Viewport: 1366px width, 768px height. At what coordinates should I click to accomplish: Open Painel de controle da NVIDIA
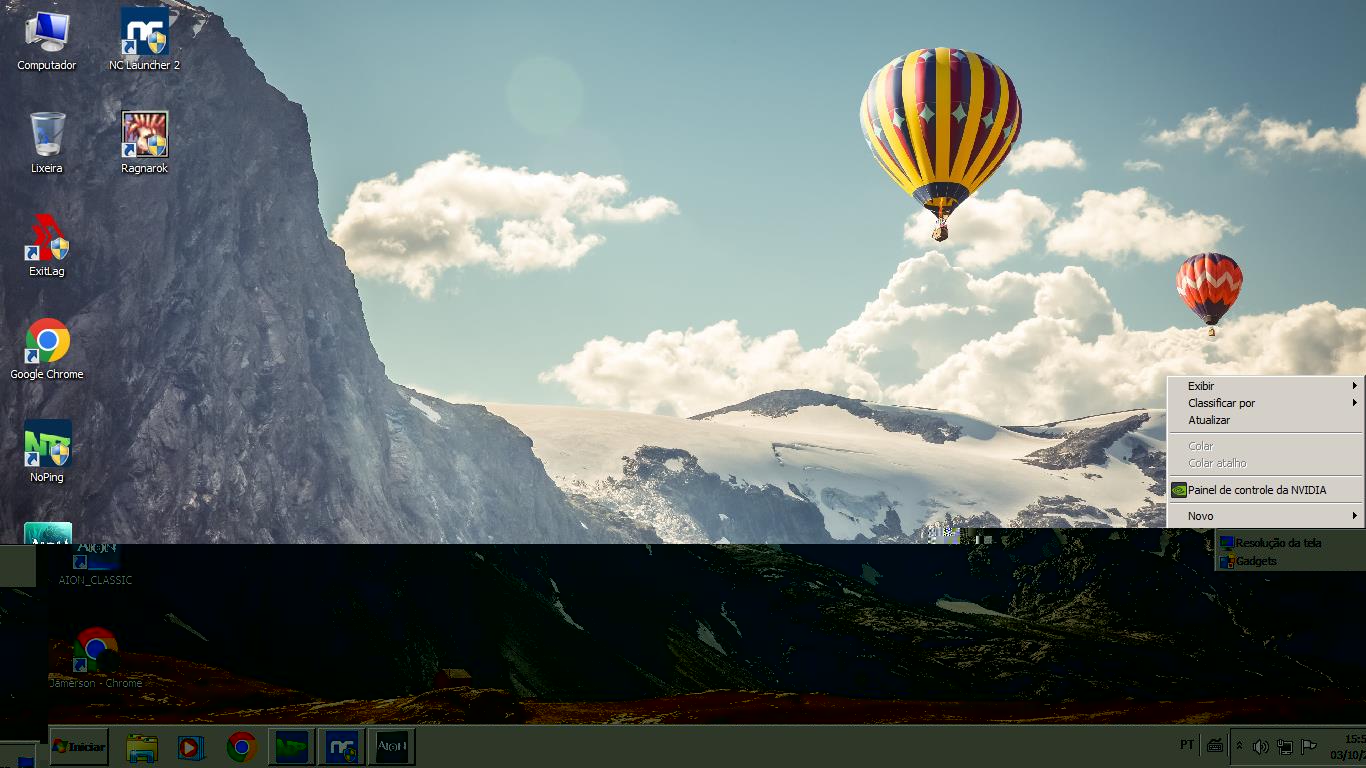1256,490
